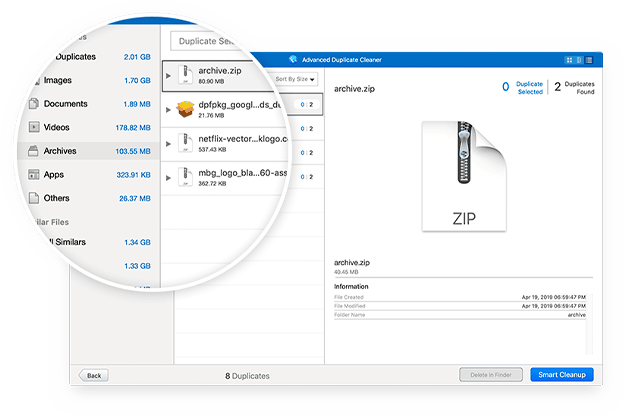Click the File Created date value
Viewport: 625px width, 418px height.
pos(554,297)
